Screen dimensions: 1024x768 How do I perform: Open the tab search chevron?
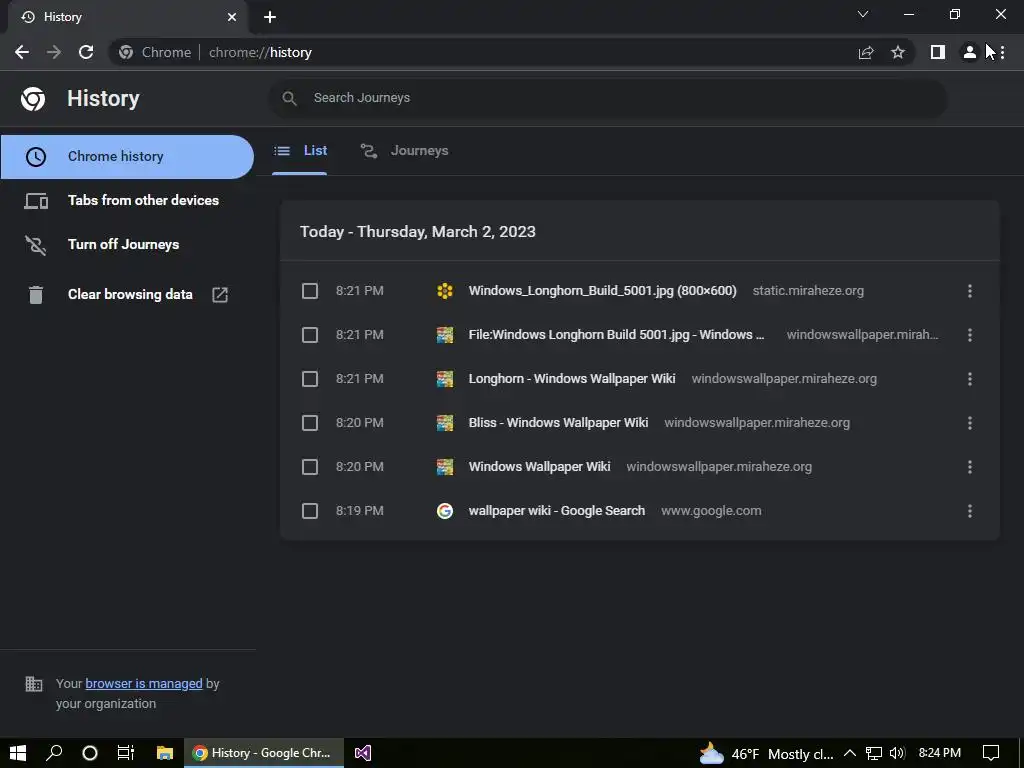click(863, 14)
